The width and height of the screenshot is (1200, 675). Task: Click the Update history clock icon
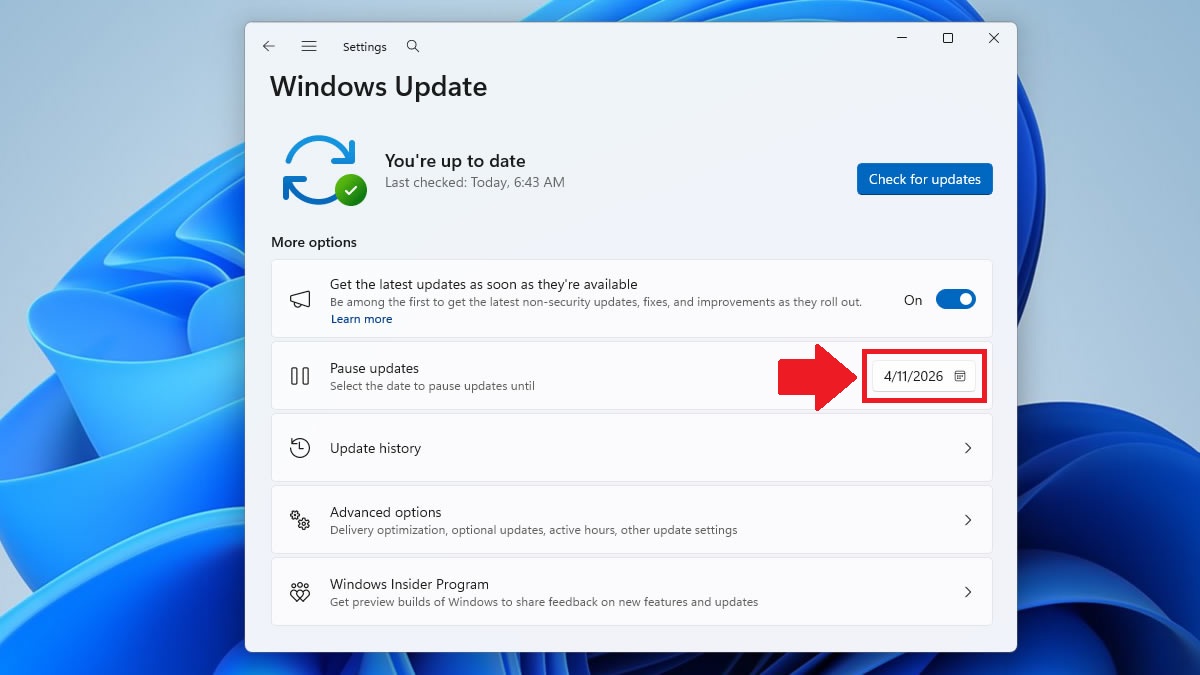[299, 447]
